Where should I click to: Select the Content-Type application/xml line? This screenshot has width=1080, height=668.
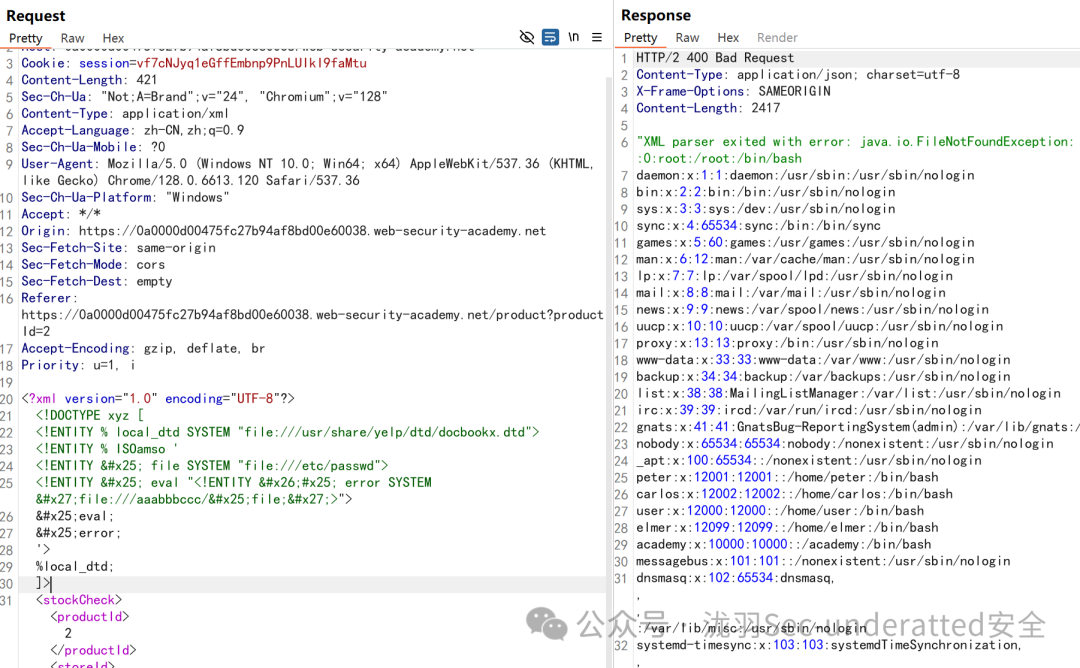pos(125,114)
